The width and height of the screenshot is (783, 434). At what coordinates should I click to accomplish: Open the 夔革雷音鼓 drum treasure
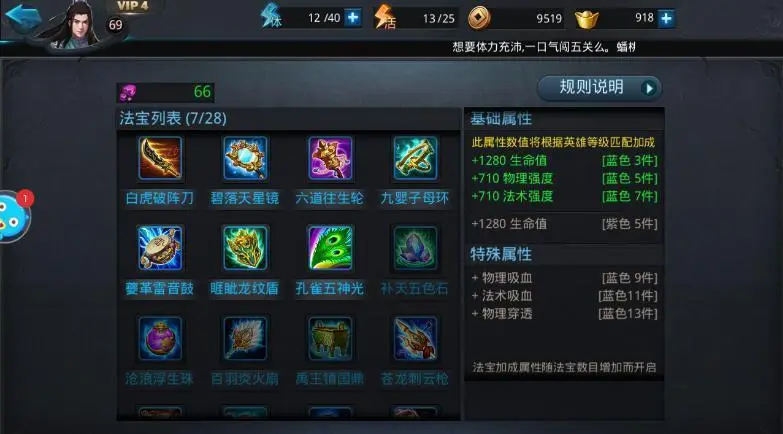[160, 248]
